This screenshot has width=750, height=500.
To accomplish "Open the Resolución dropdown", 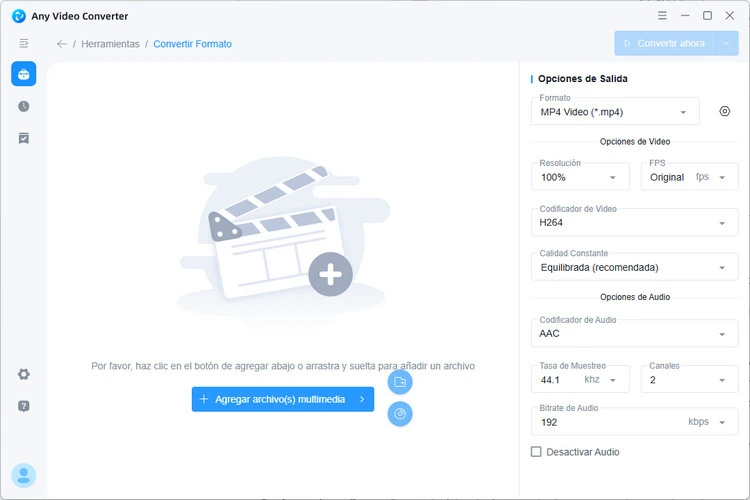I will 580,177.
